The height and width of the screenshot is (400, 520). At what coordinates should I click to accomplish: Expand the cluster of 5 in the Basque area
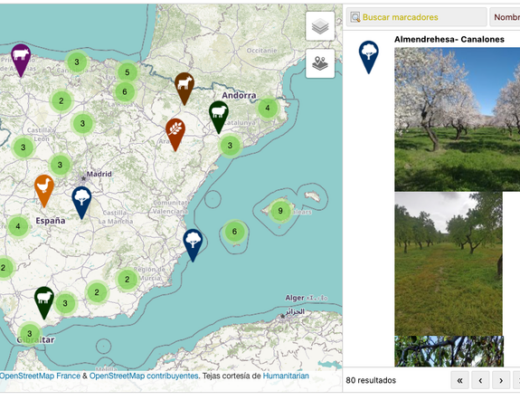click(127, 72)
